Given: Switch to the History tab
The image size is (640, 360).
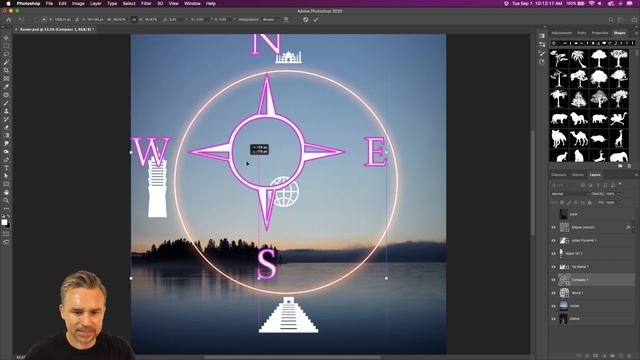Looking at the screenshot, I should pyautogui.click(x=578, y=175).
